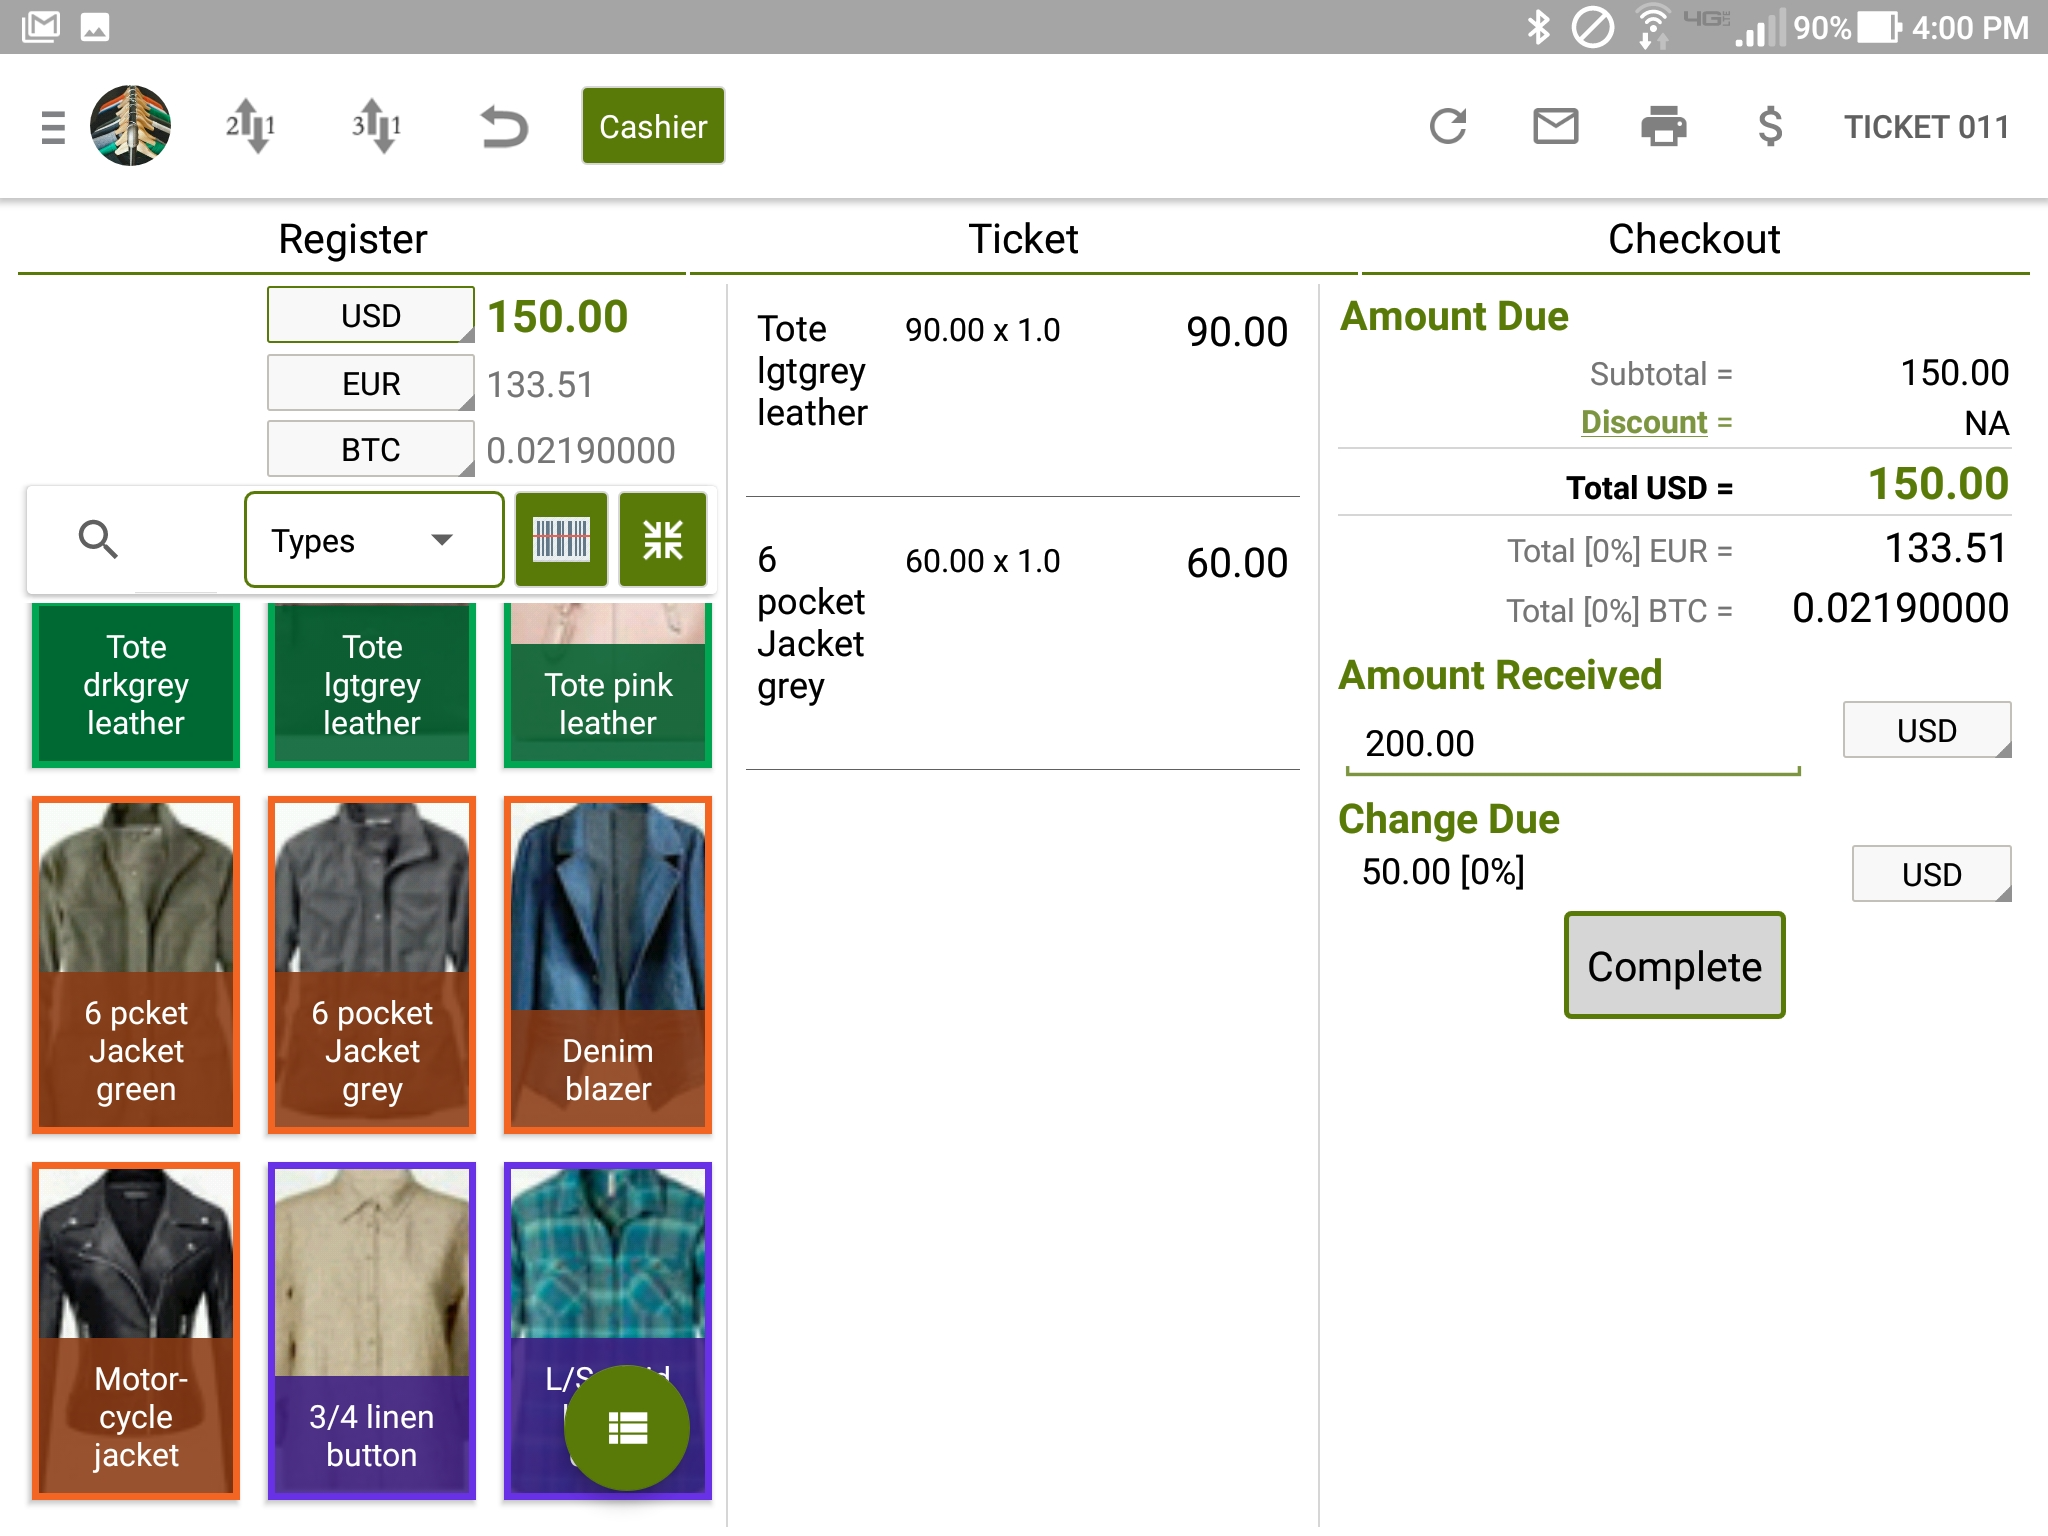Open the Change Due USD currency selector

tap(1930, 874)
